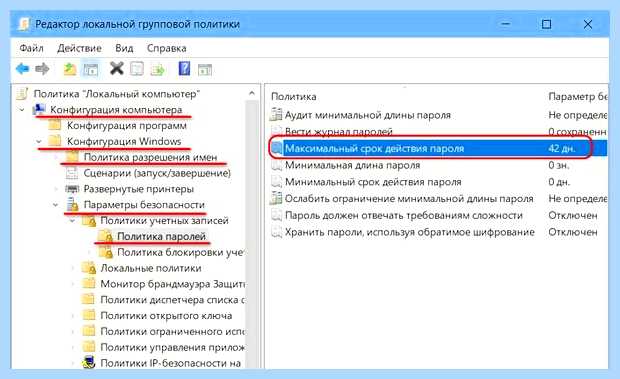Click the Политики IP-безопасности icon

(x=89, y=362)
